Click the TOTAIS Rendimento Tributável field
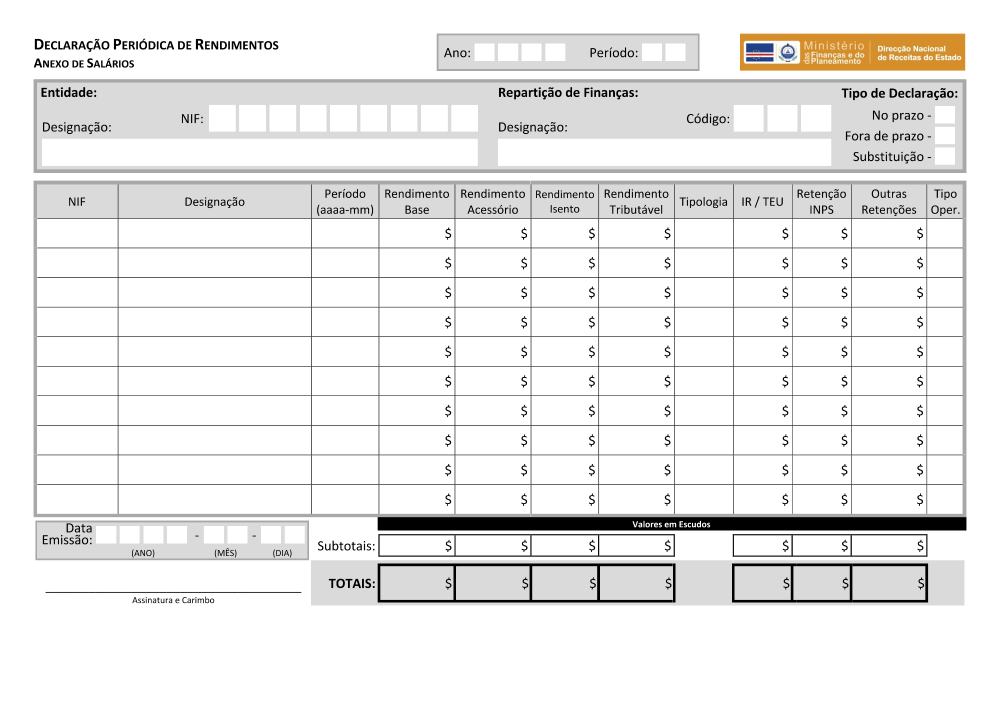Viewport: 1000px width, 707px height. [x=636, y=583]
